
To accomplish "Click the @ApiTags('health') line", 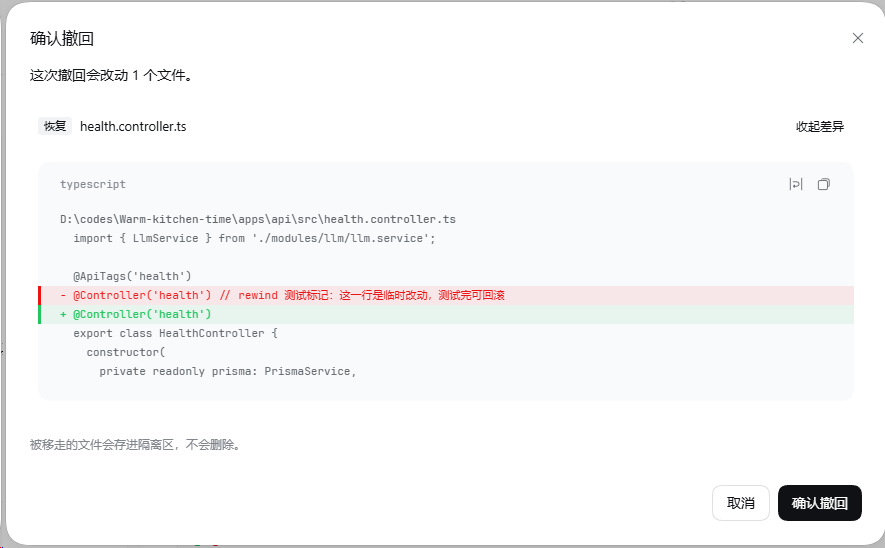I will (132, 276).
